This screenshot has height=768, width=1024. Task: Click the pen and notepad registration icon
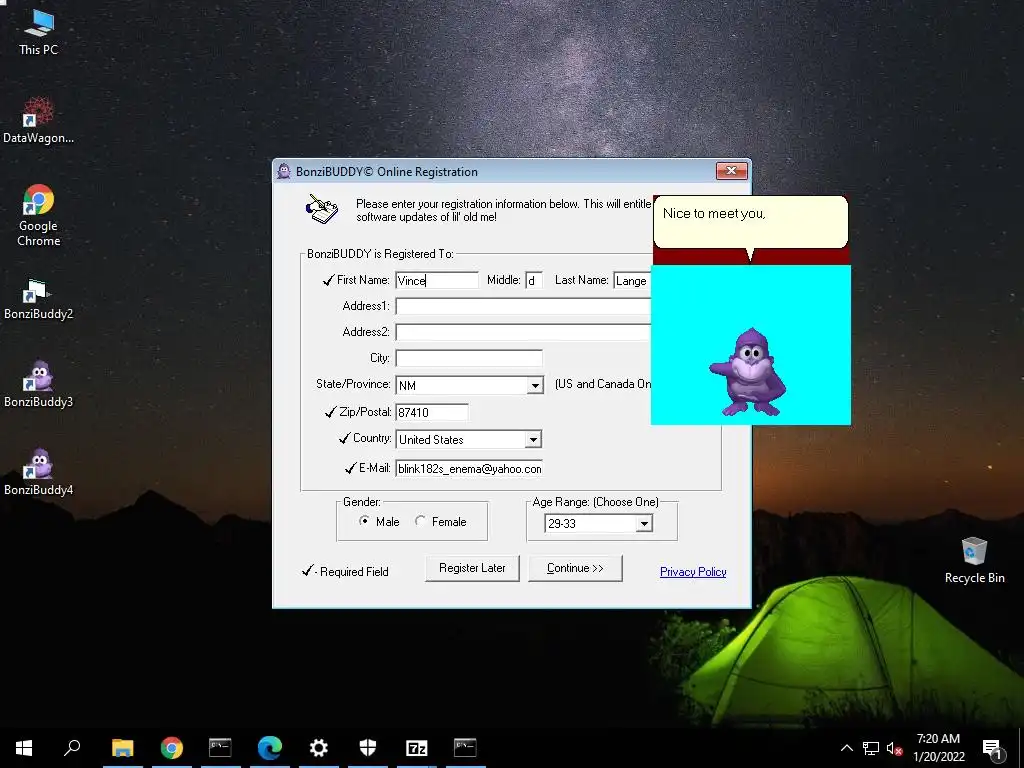tap(321, 209)
